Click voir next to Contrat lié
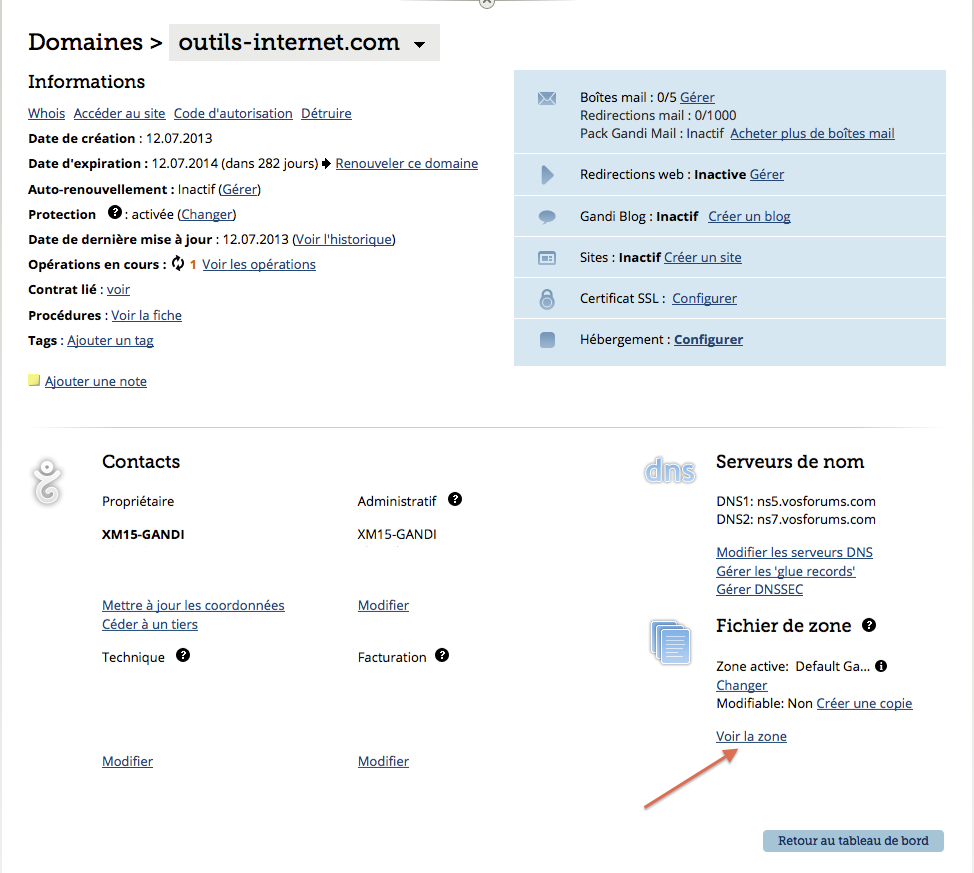 pos(118,290)
